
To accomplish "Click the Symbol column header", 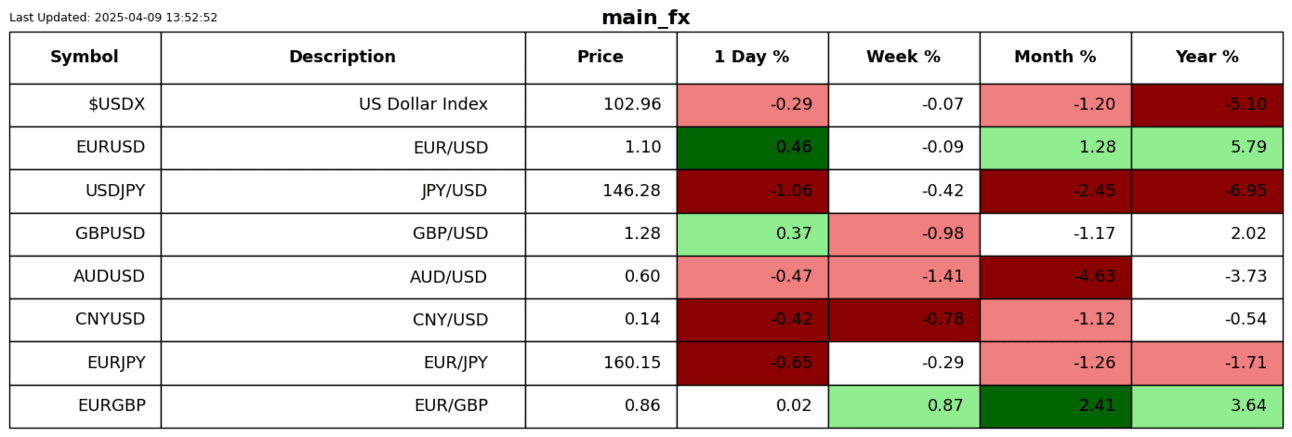I will pyautogui.click(x=85, y=57).
